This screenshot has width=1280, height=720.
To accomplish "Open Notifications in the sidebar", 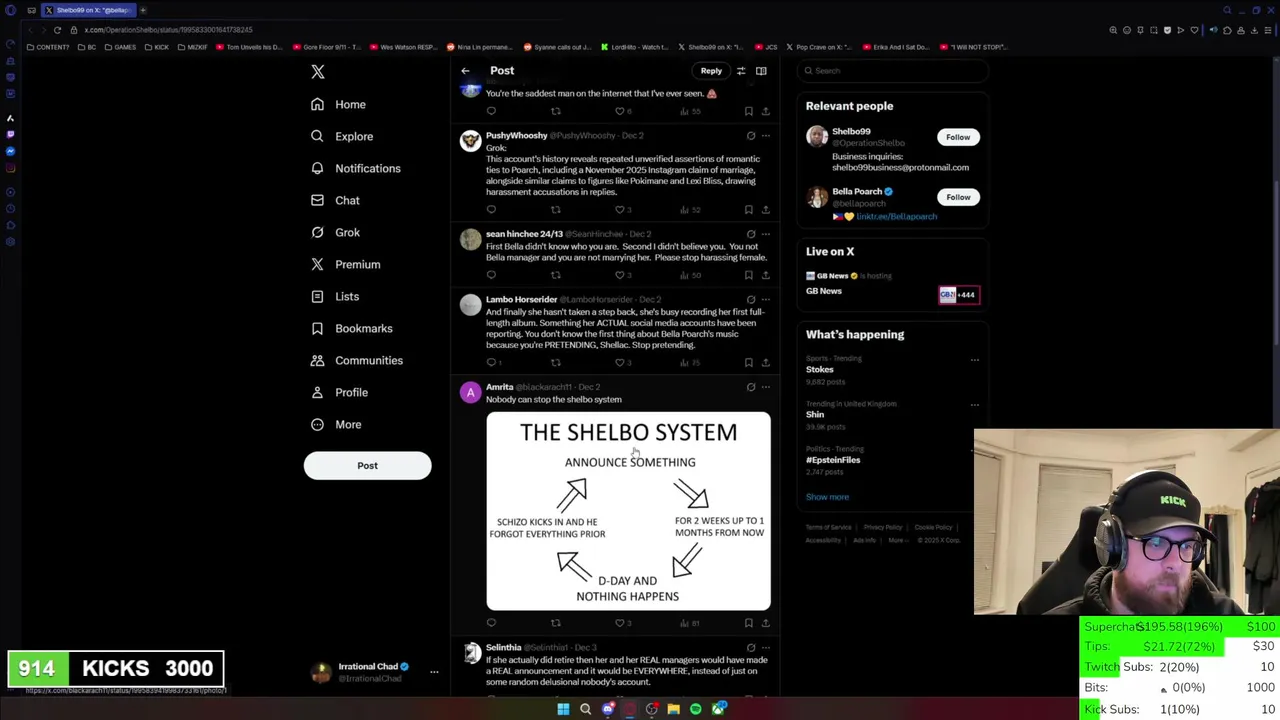I will coord(355,168).
